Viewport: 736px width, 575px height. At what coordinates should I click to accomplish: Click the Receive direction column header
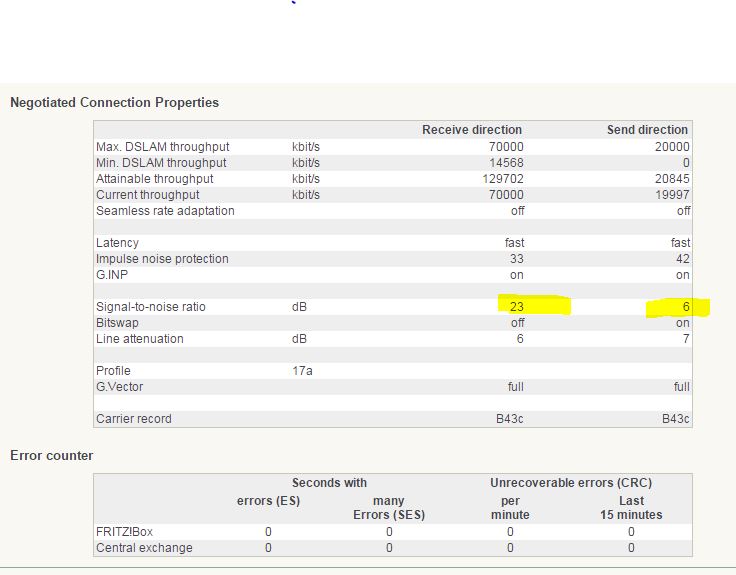[471, 130]
